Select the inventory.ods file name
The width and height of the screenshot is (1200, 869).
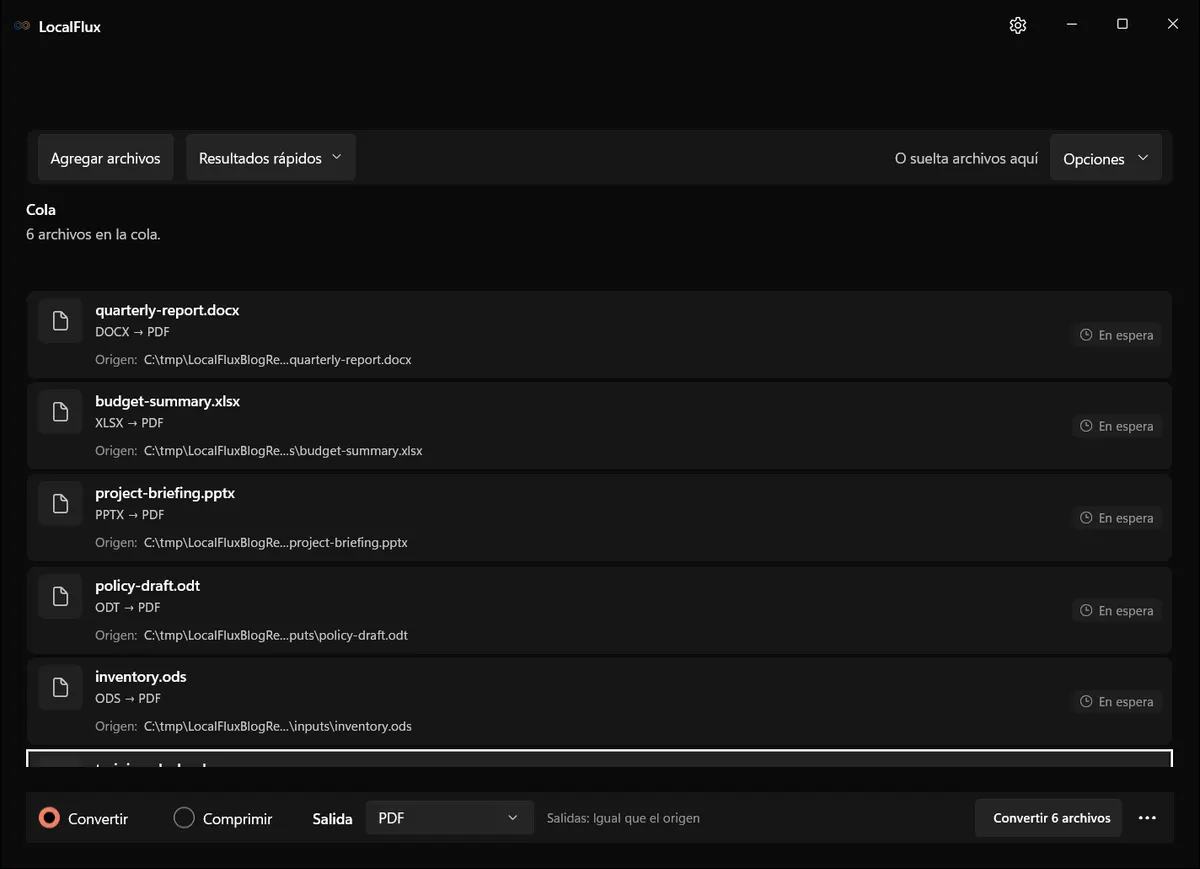coord(140,676)
